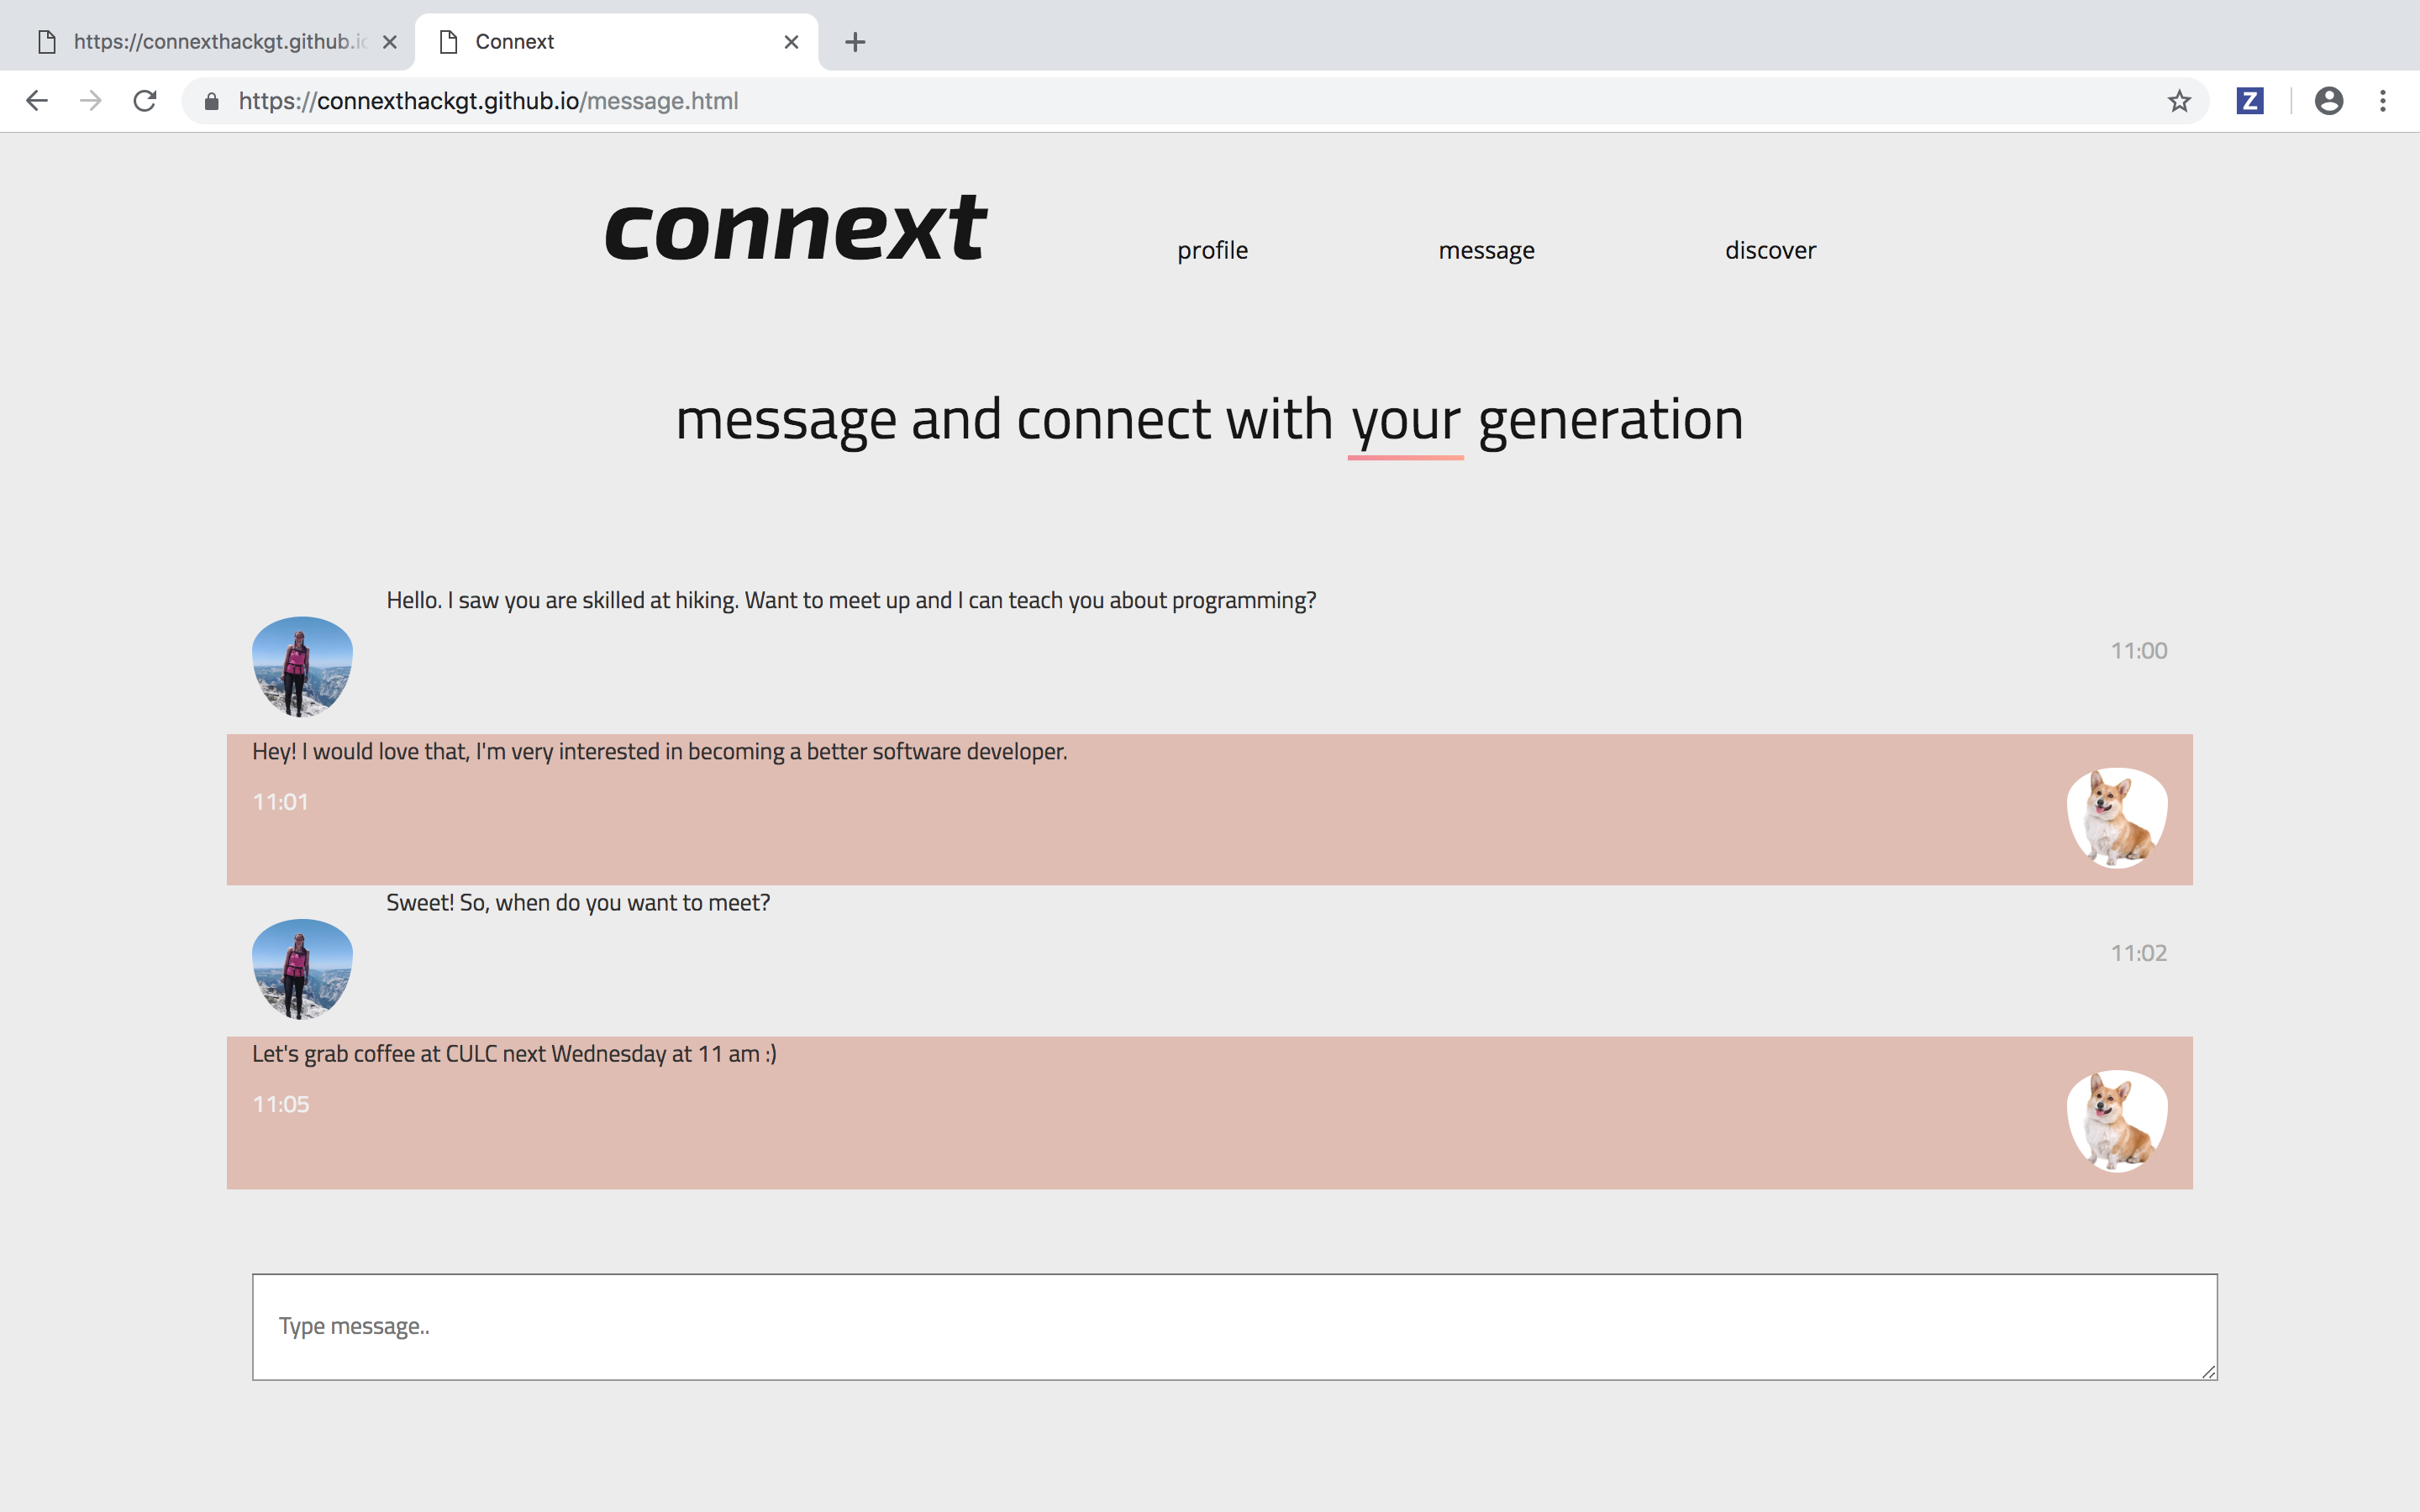Click the corgi avatar on 11:05 message

[x=2117, y=1121]
